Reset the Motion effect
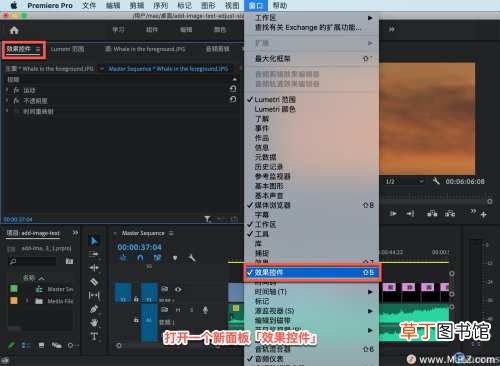The height and width of the screenshot is (366, 500). tap(233, 89)
